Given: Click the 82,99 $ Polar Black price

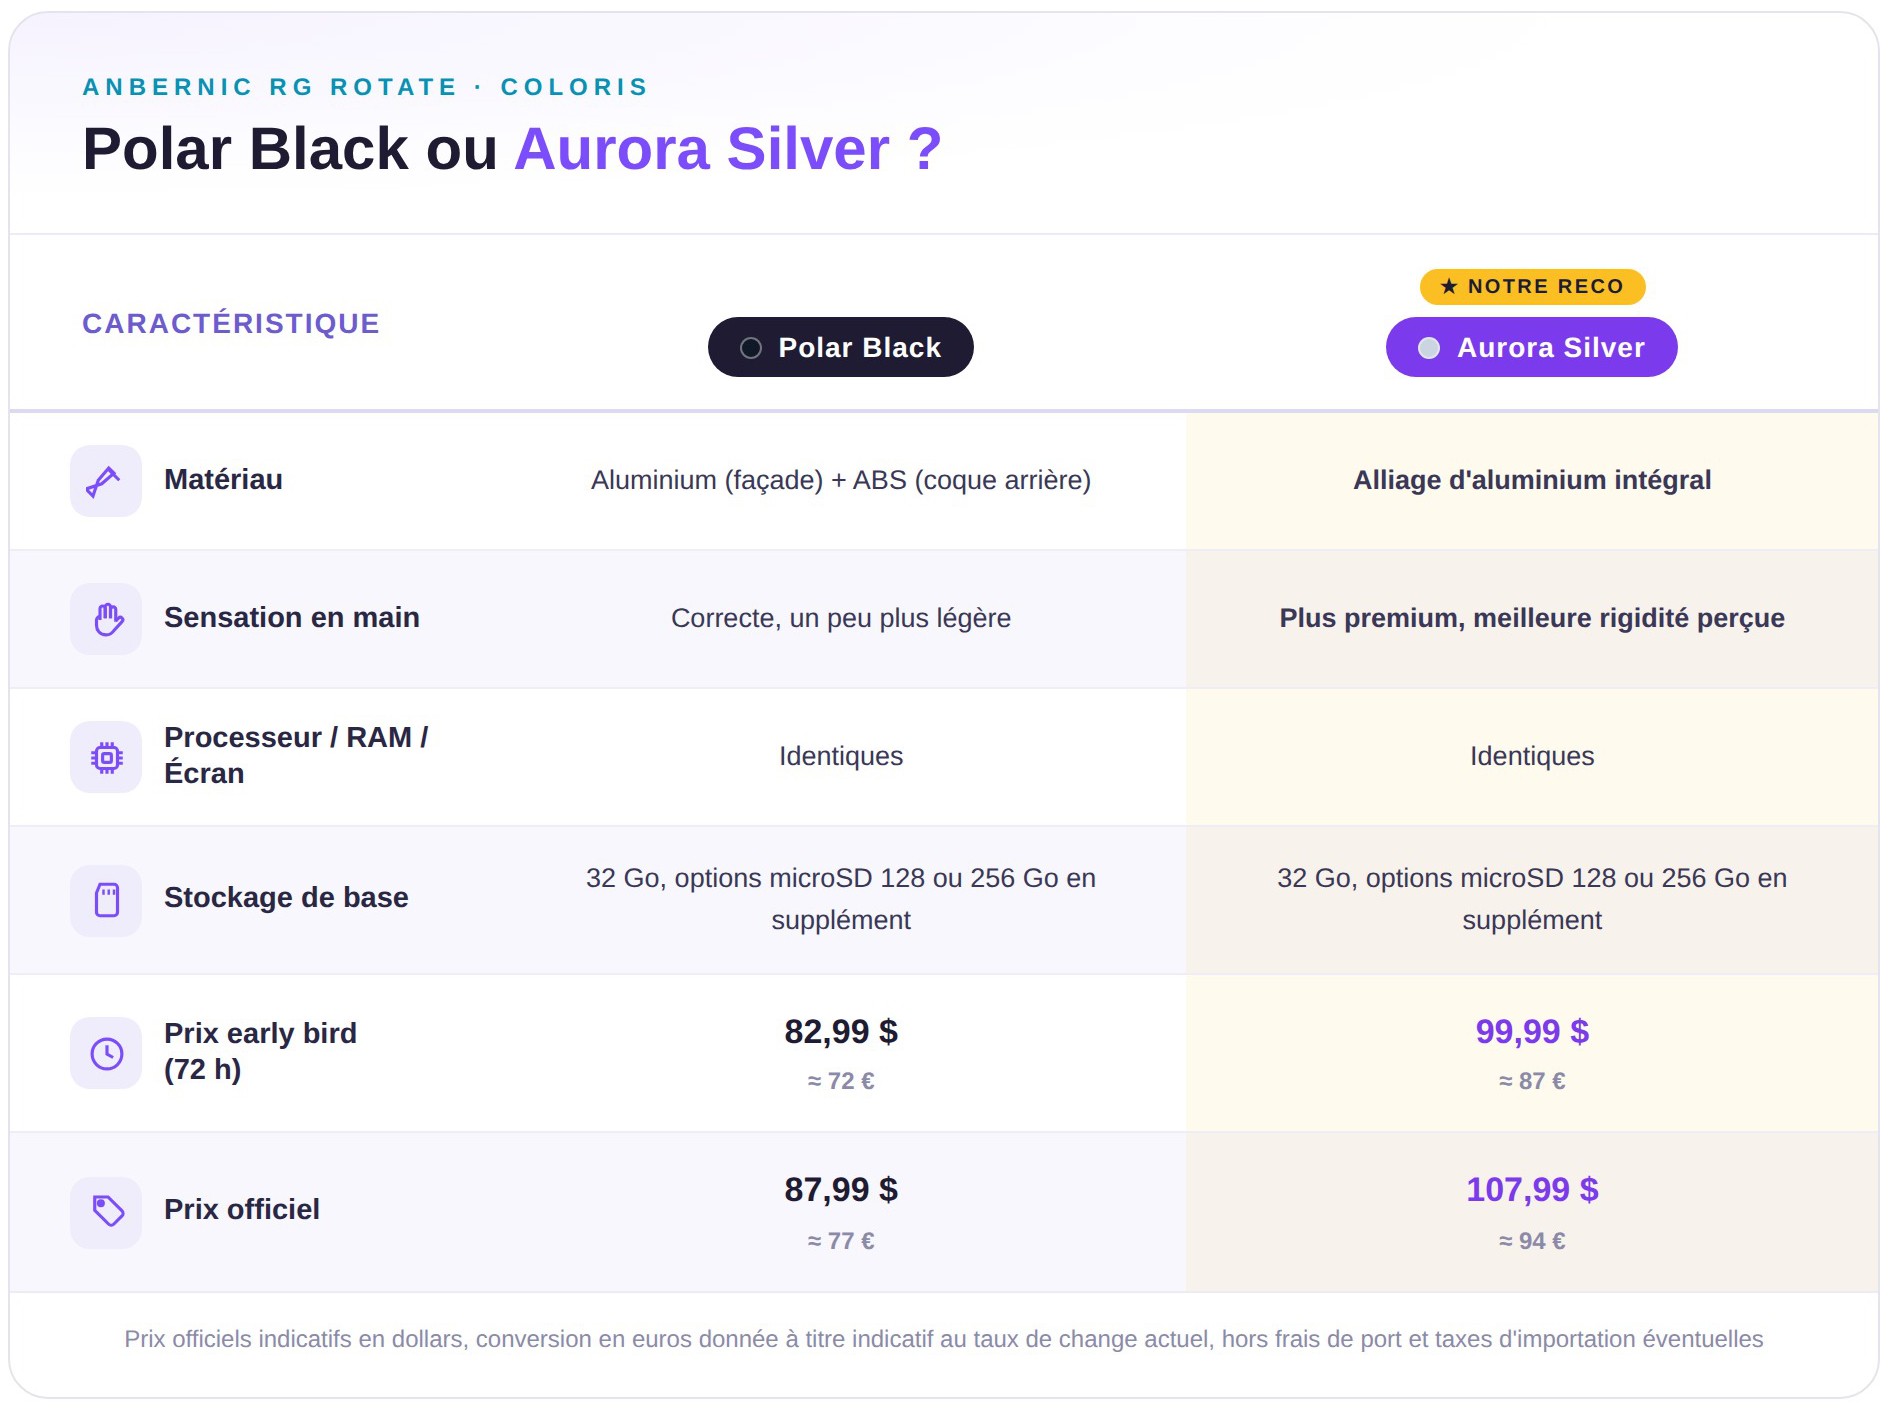Looking at the screenshot, I should [x=841, y=1031].
